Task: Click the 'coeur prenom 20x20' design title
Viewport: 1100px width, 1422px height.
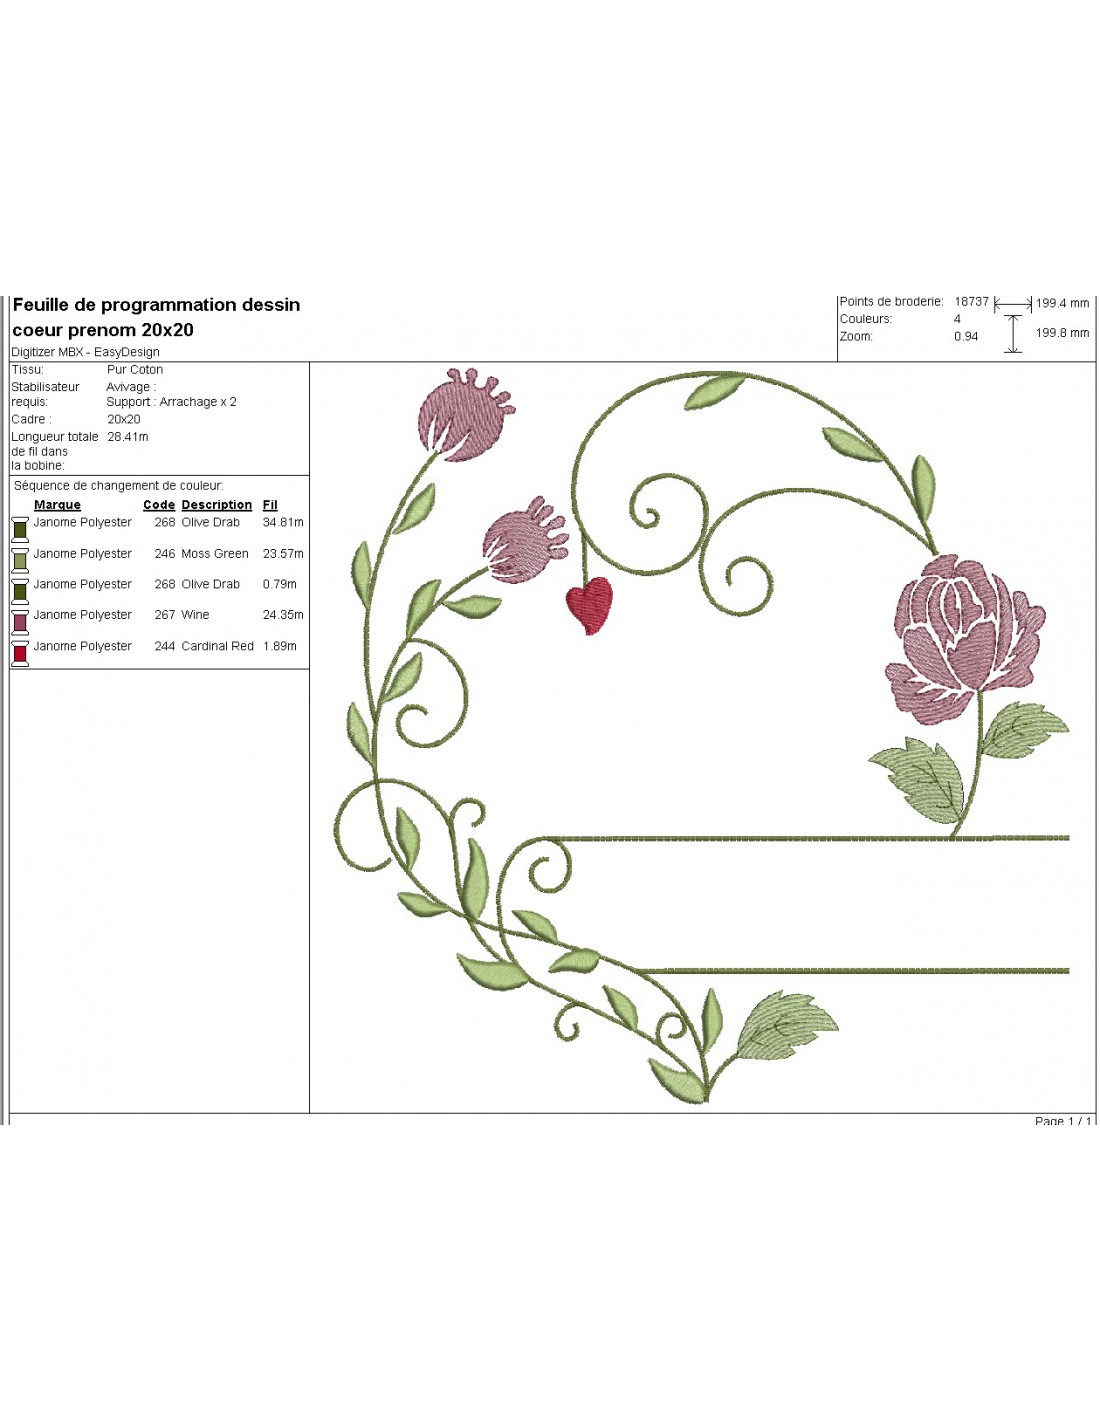Action: (x=103, y=330)
